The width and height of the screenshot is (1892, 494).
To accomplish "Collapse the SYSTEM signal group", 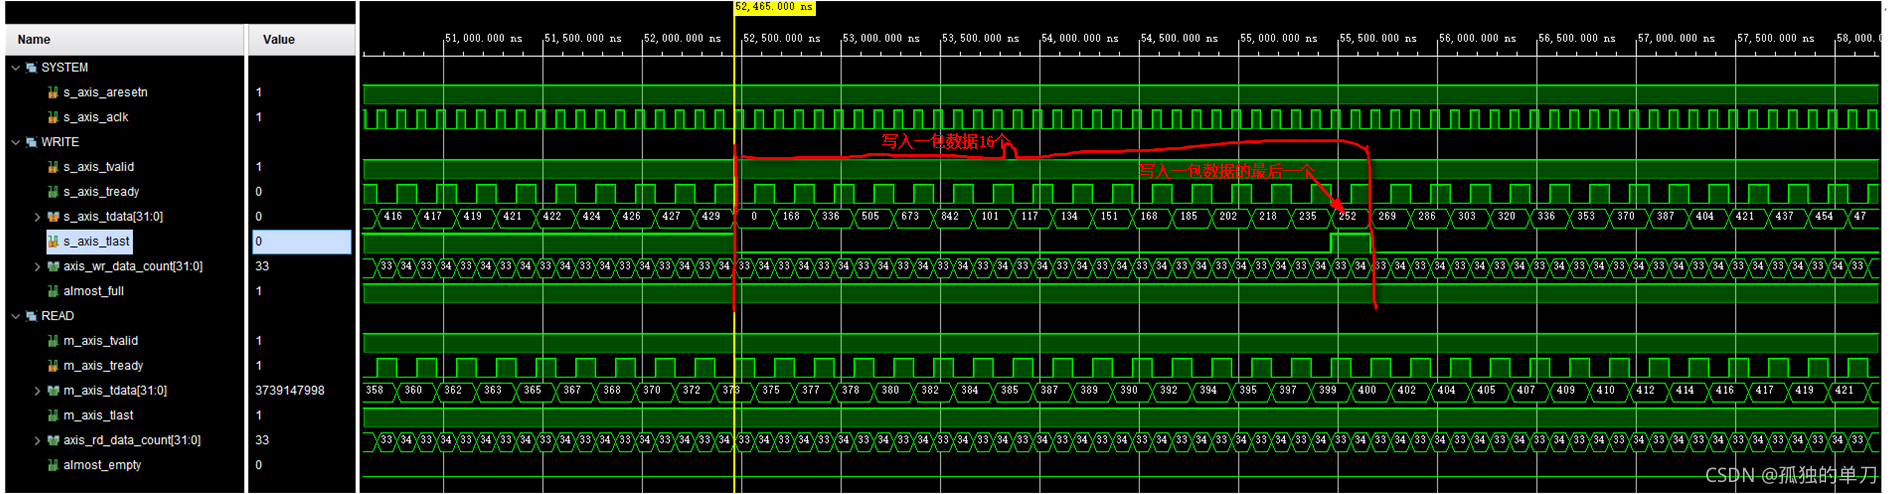I will 15,68.
